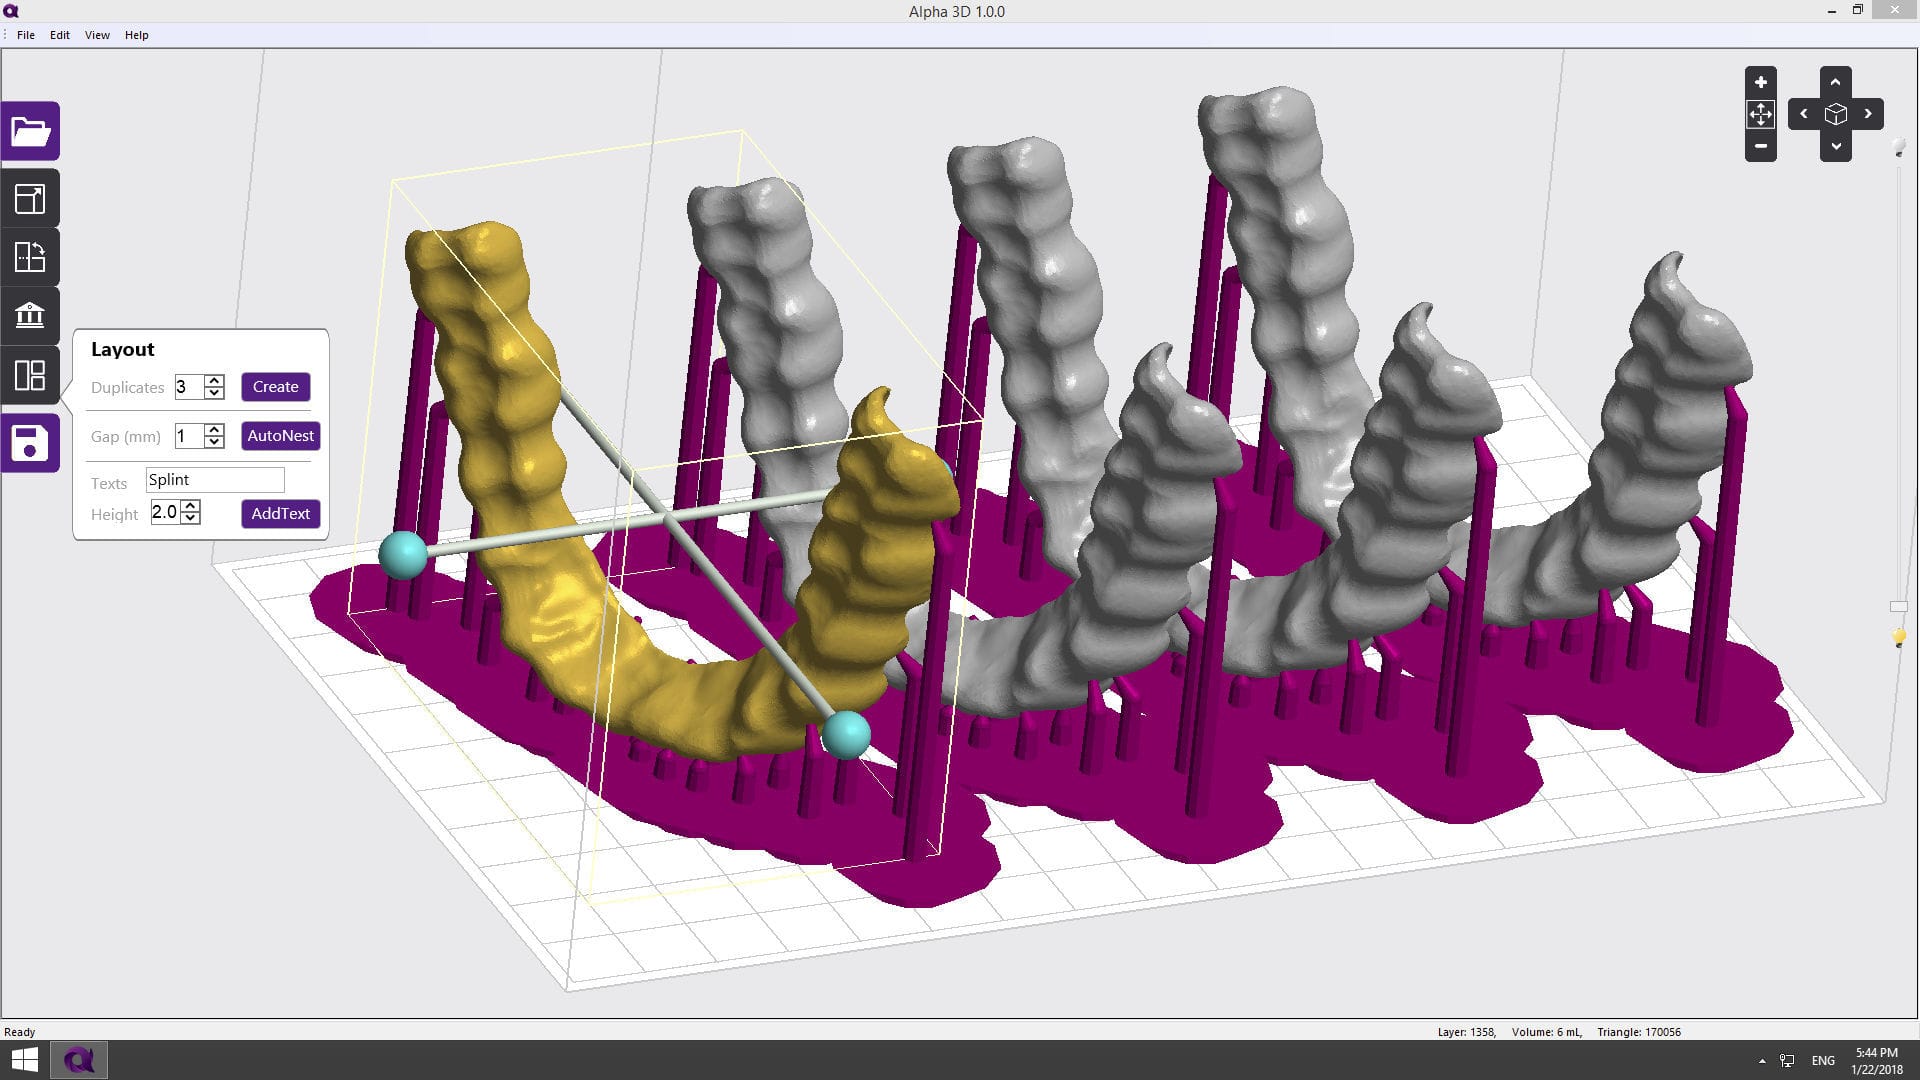Viewport: 1920px width, 1080px height.
Task: Increase the Duplicates value to 4
Action: click(x=213, y=381)
